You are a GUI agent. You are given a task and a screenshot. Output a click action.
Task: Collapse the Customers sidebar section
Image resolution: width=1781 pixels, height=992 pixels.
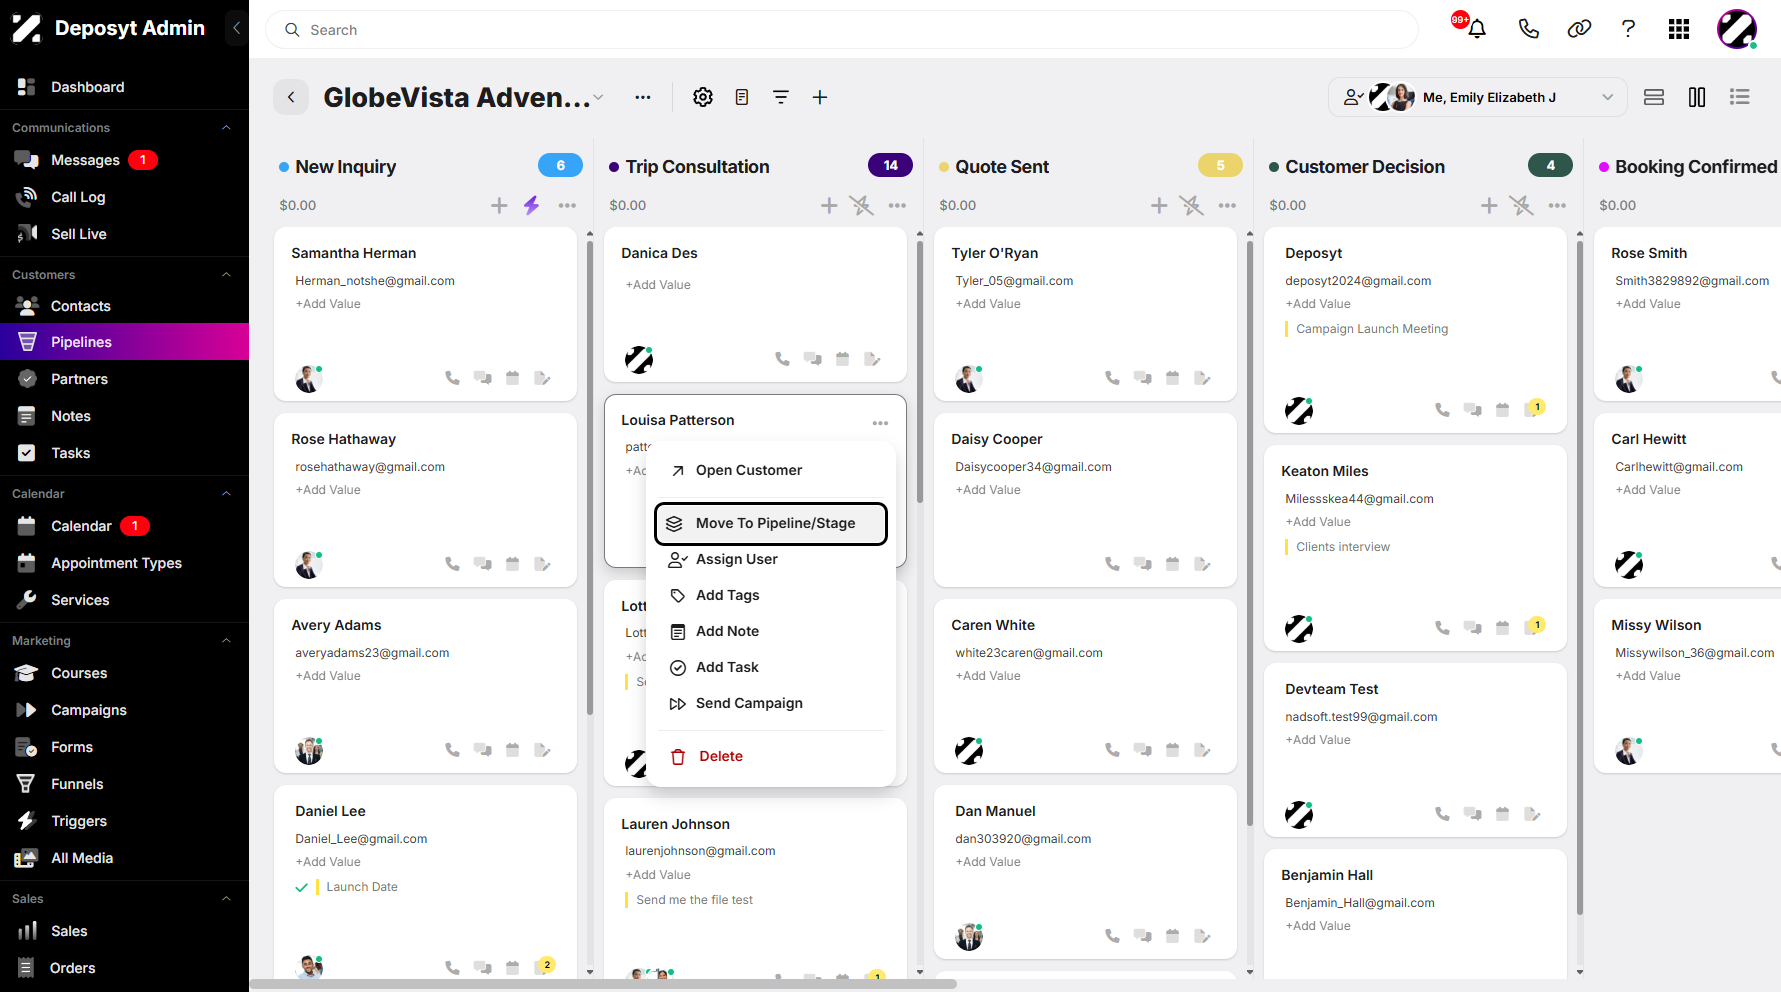pos(226,274)
